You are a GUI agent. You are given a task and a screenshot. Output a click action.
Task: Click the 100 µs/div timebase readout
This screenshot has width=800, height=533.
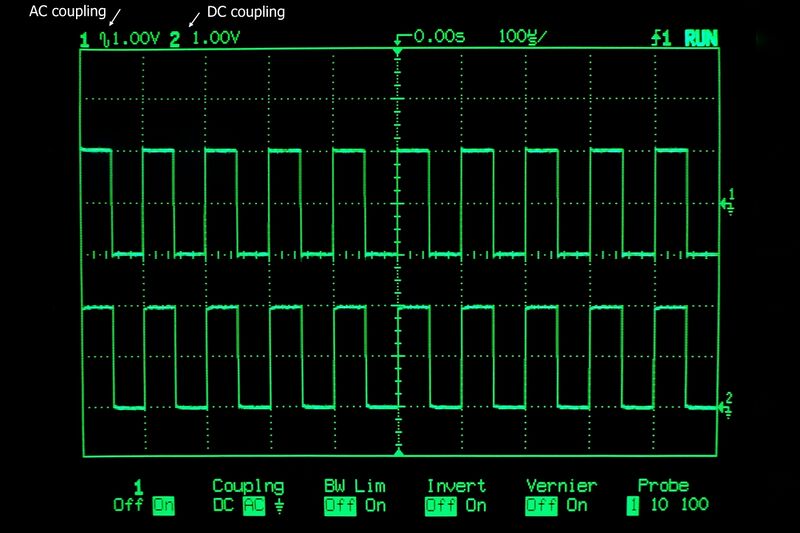(524, 38)
